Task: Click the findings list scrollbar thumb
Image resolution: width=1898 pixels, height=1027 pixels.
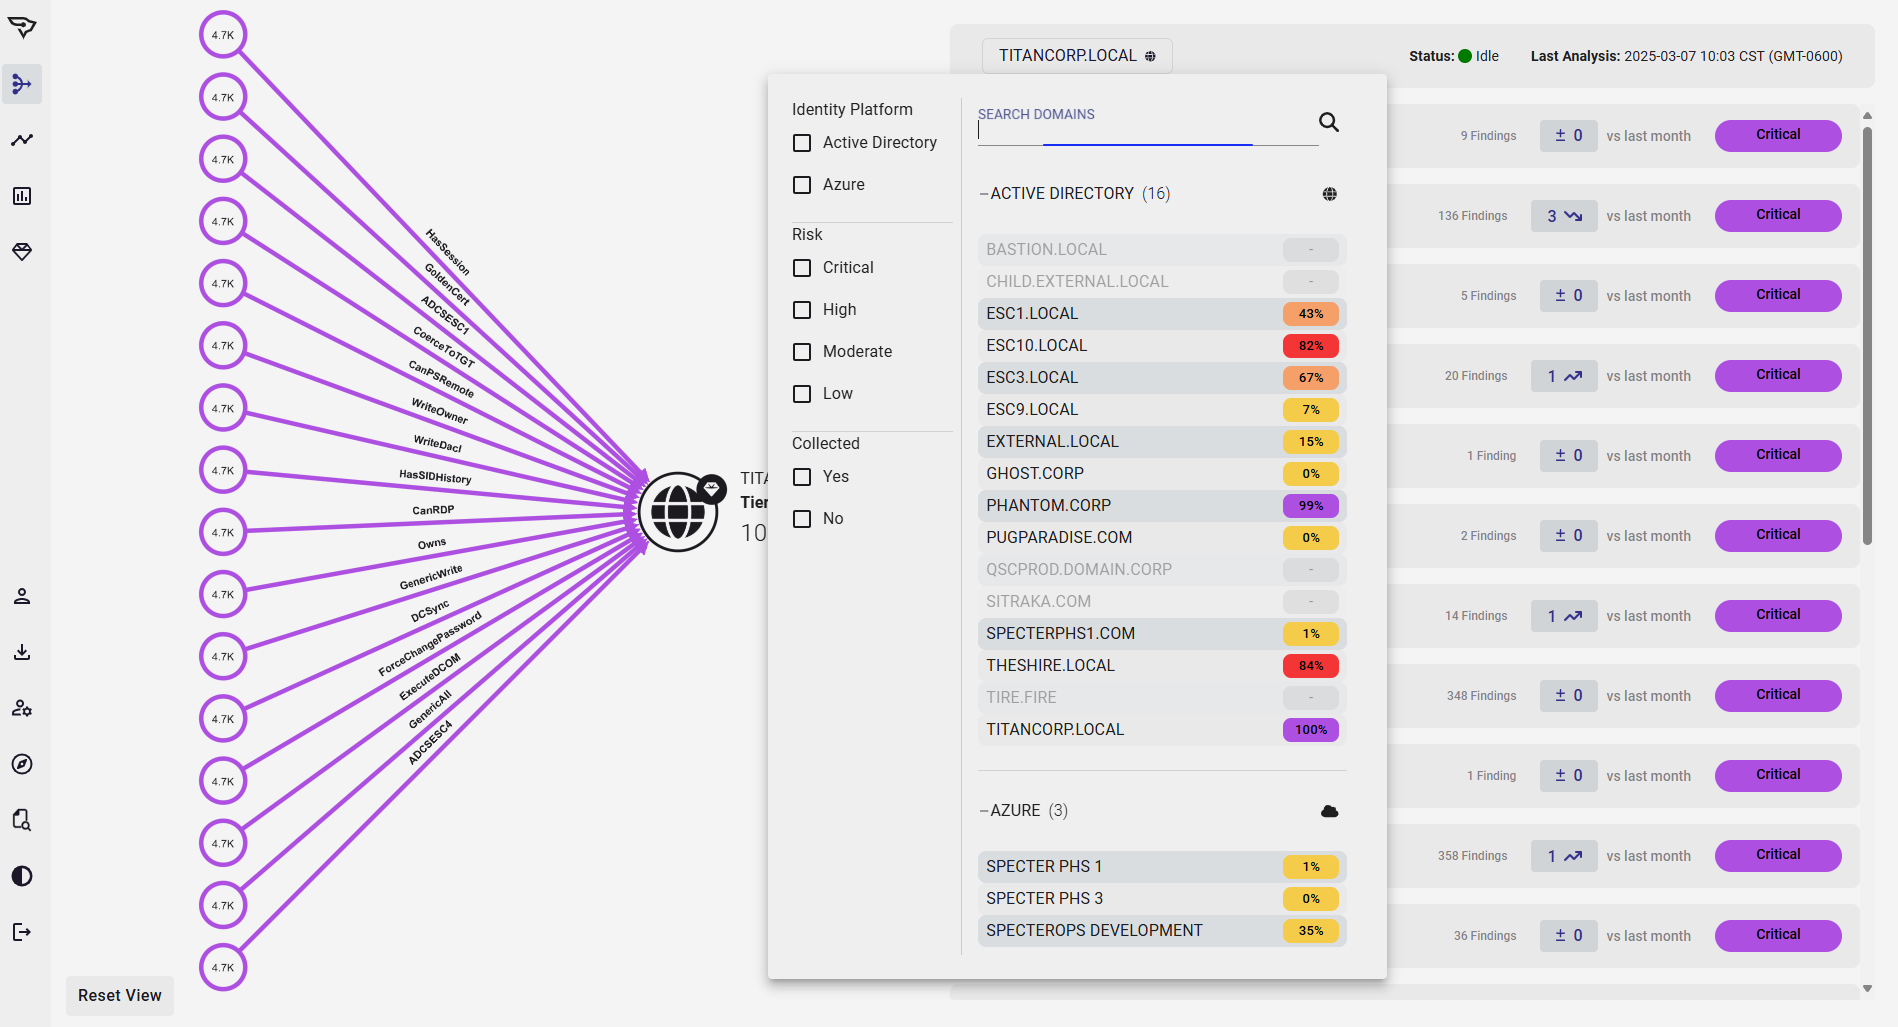Action: [x=1867, y=336]
